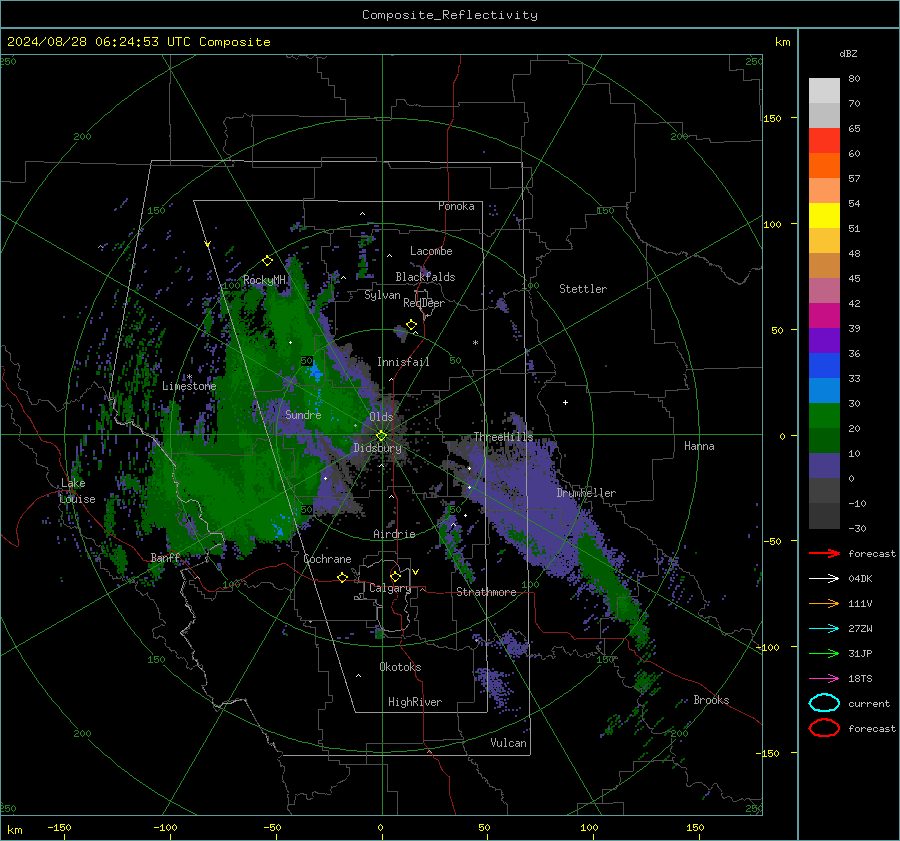Click the -150 tick on bottom km axis

point(59,828)
